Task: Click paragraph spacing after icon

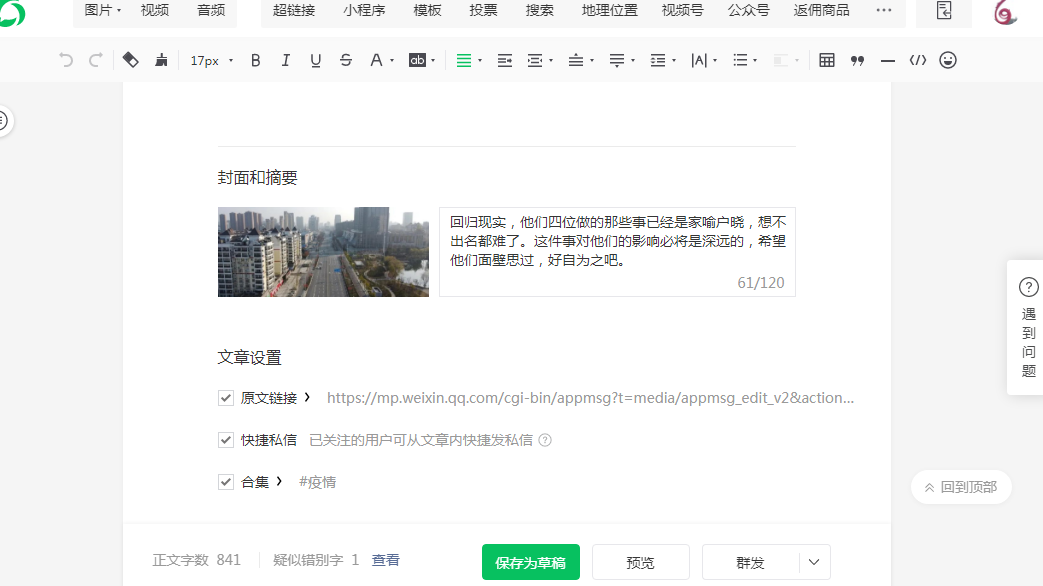Action: [x=617, y=61]
